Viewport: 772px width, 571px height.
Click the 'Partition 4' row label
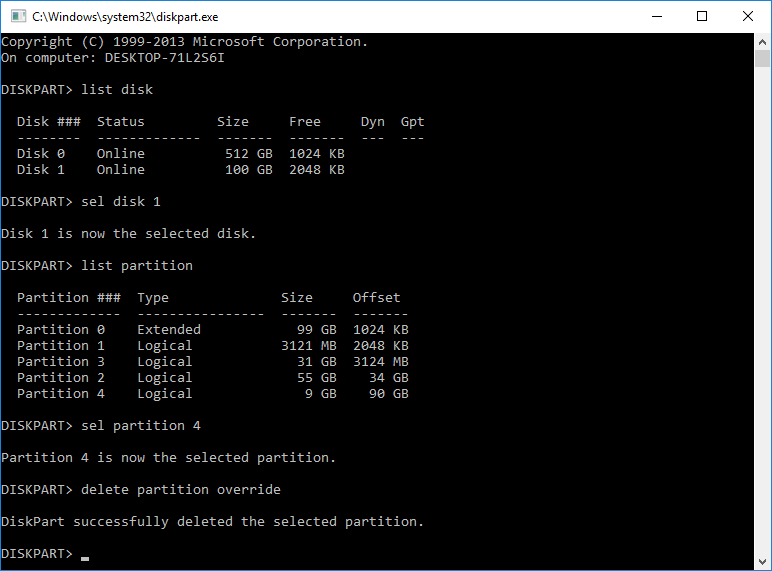coord(61,393)
